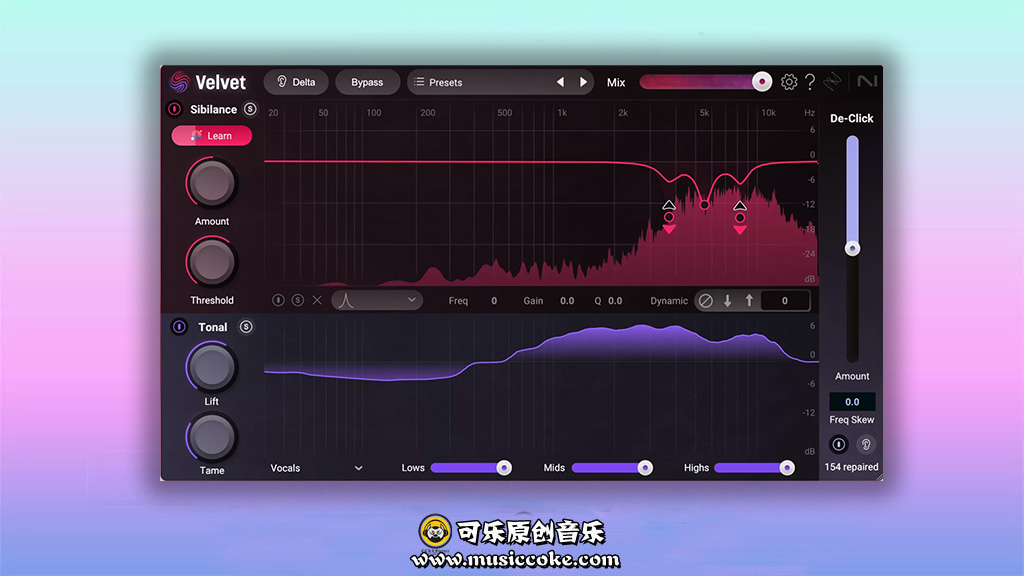The height and width of the screenshot is (576, 1024).
Task: Open the band filter shape dropdown
Action: [377, 300]
